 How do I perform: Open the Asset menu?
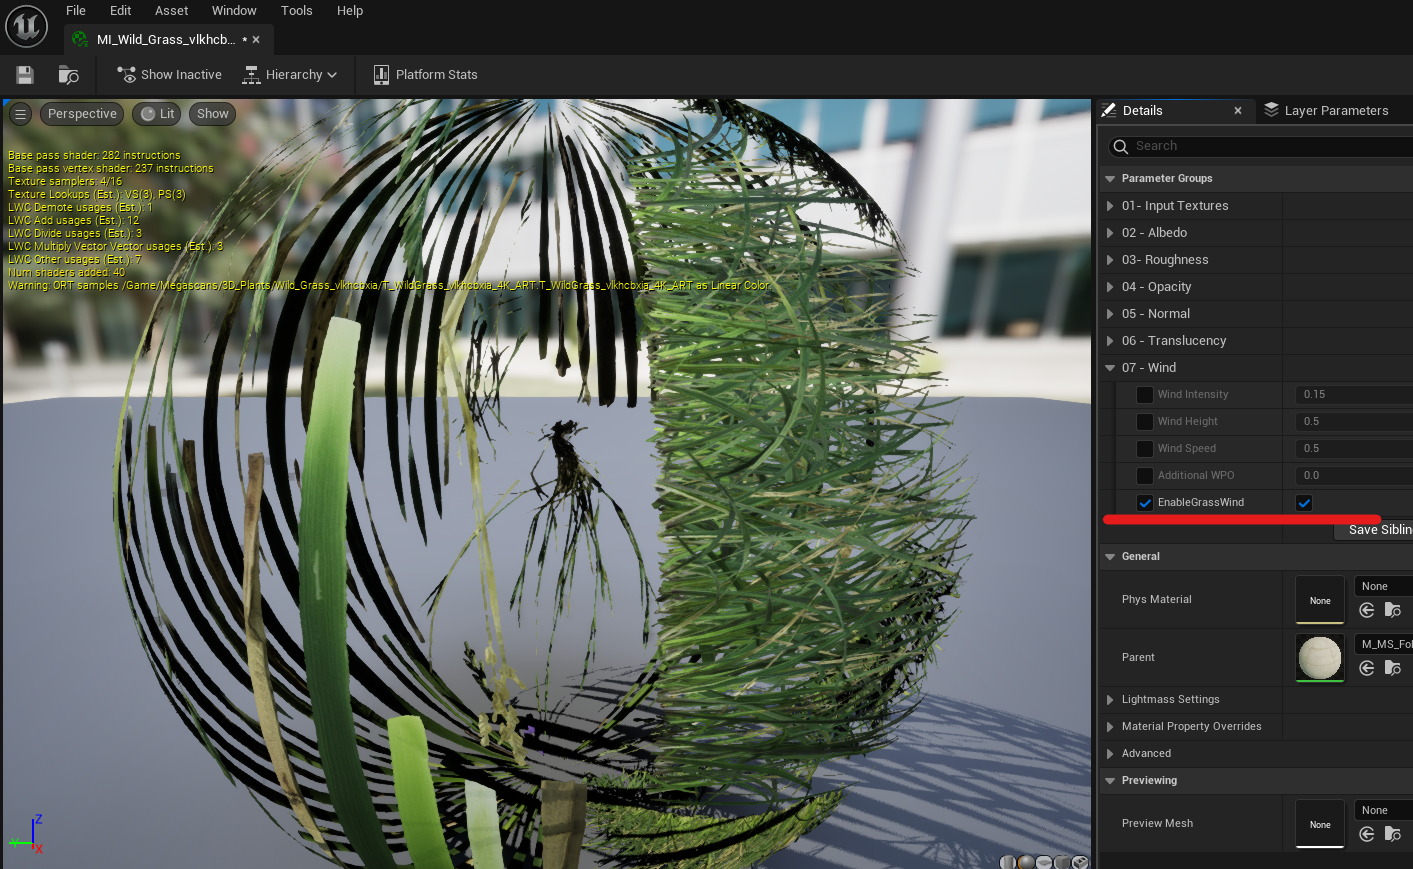click(172, 11)
